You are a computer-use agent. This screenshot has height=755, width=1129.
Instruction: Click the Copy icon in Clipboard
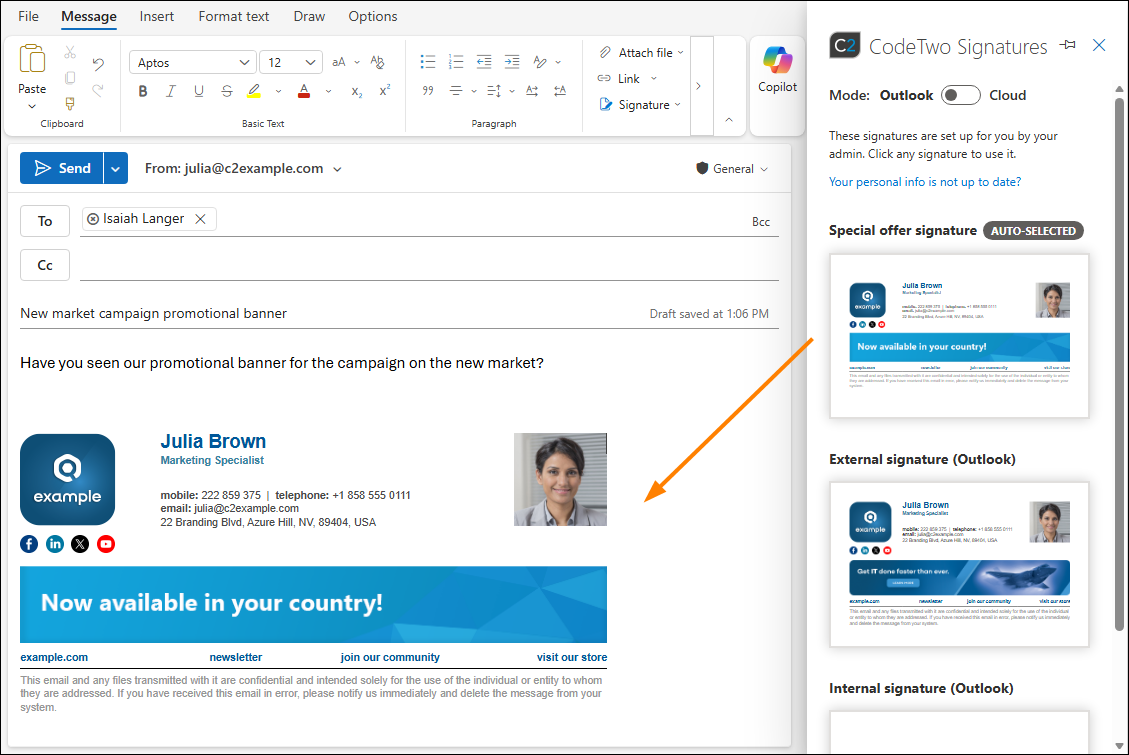(70, 78)
